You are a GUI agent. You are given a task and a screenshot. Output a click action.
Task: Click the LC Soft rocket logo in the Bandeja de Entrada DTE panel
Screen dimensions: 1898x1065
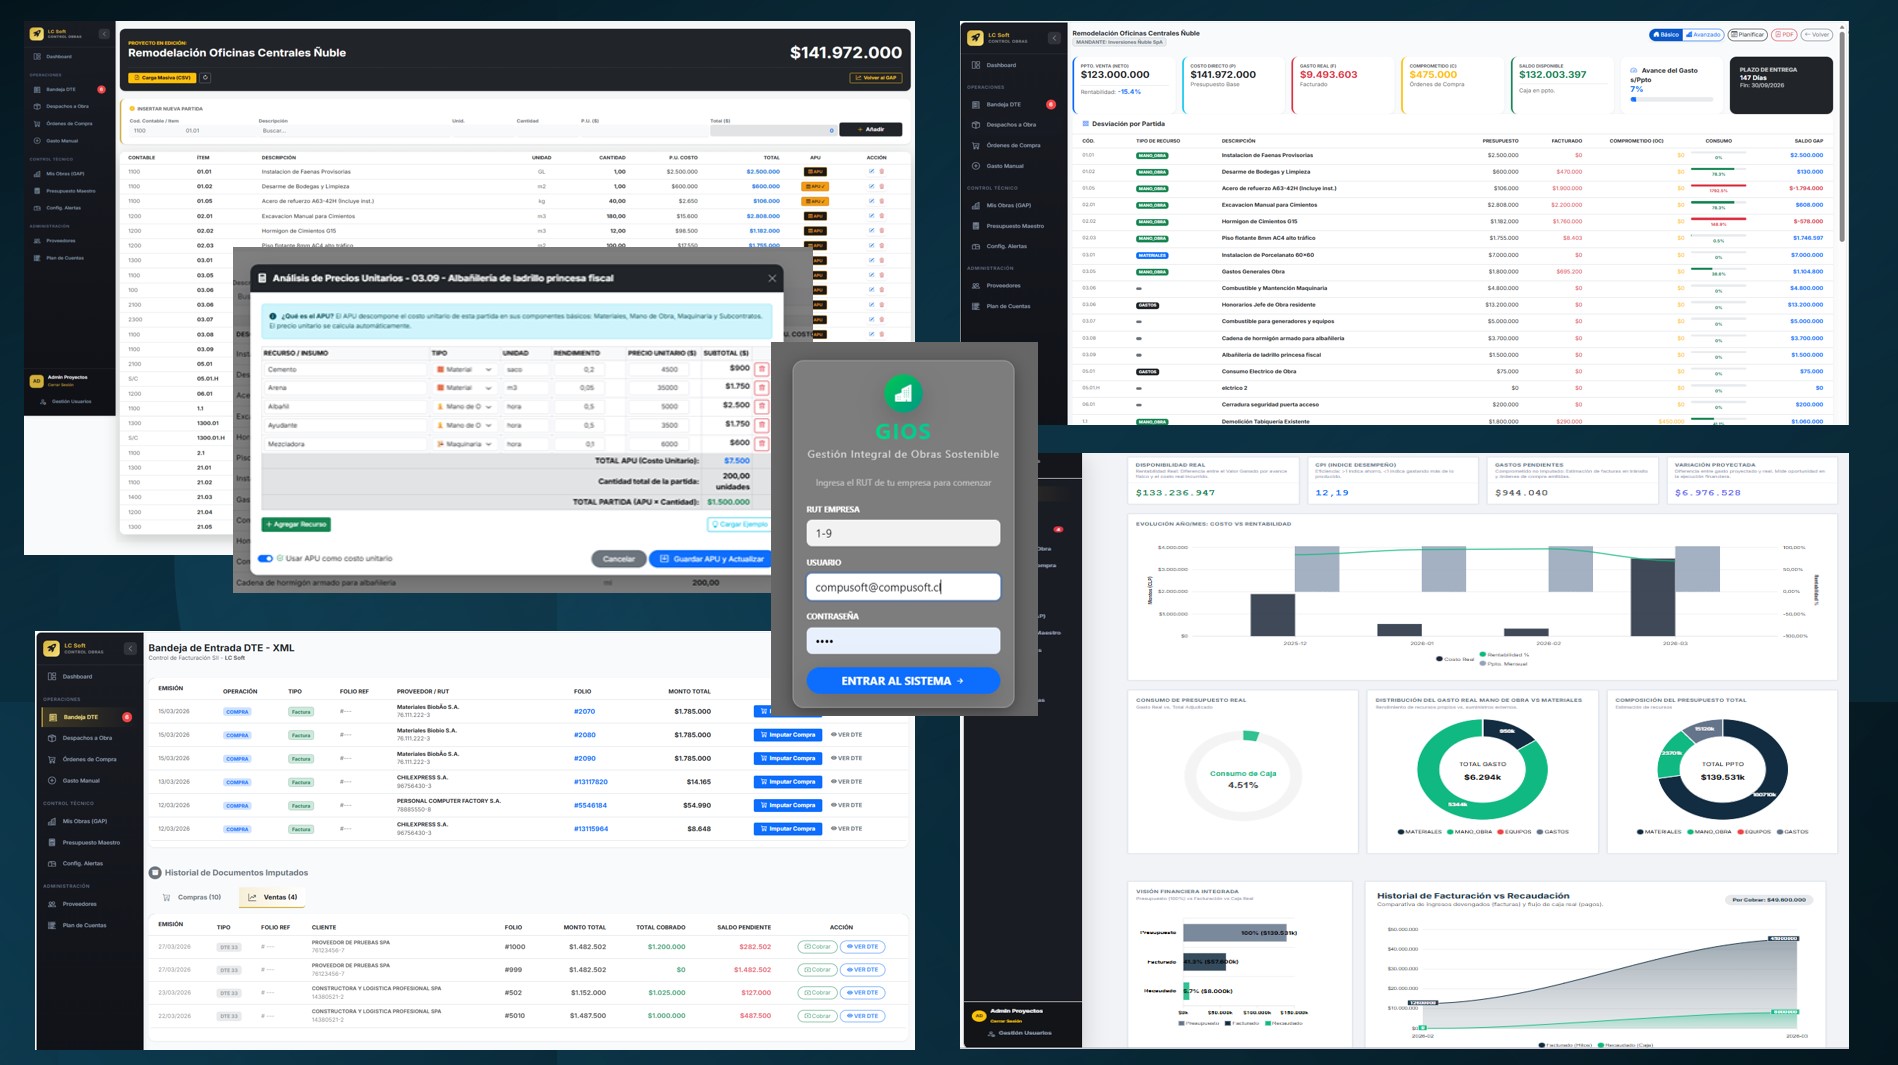pyautogui.click(x=51, y=648)
